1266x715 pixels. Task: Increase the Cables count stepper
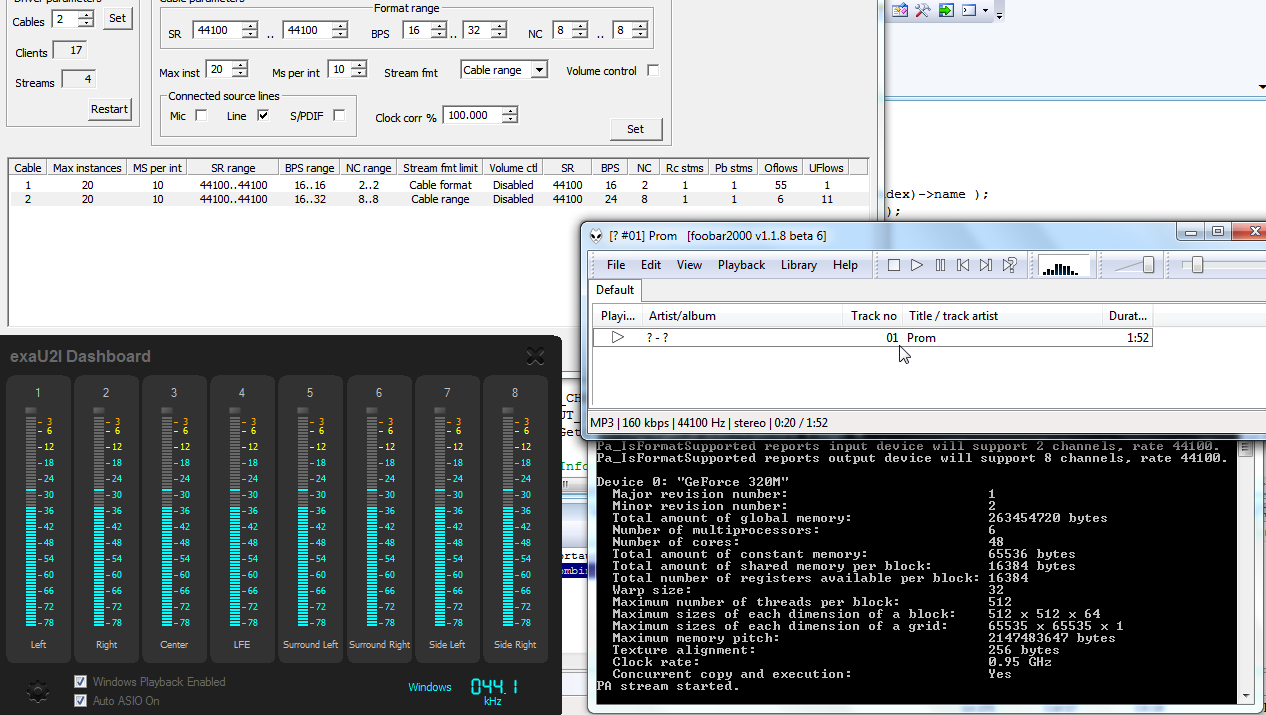click(x=86, y=15)
